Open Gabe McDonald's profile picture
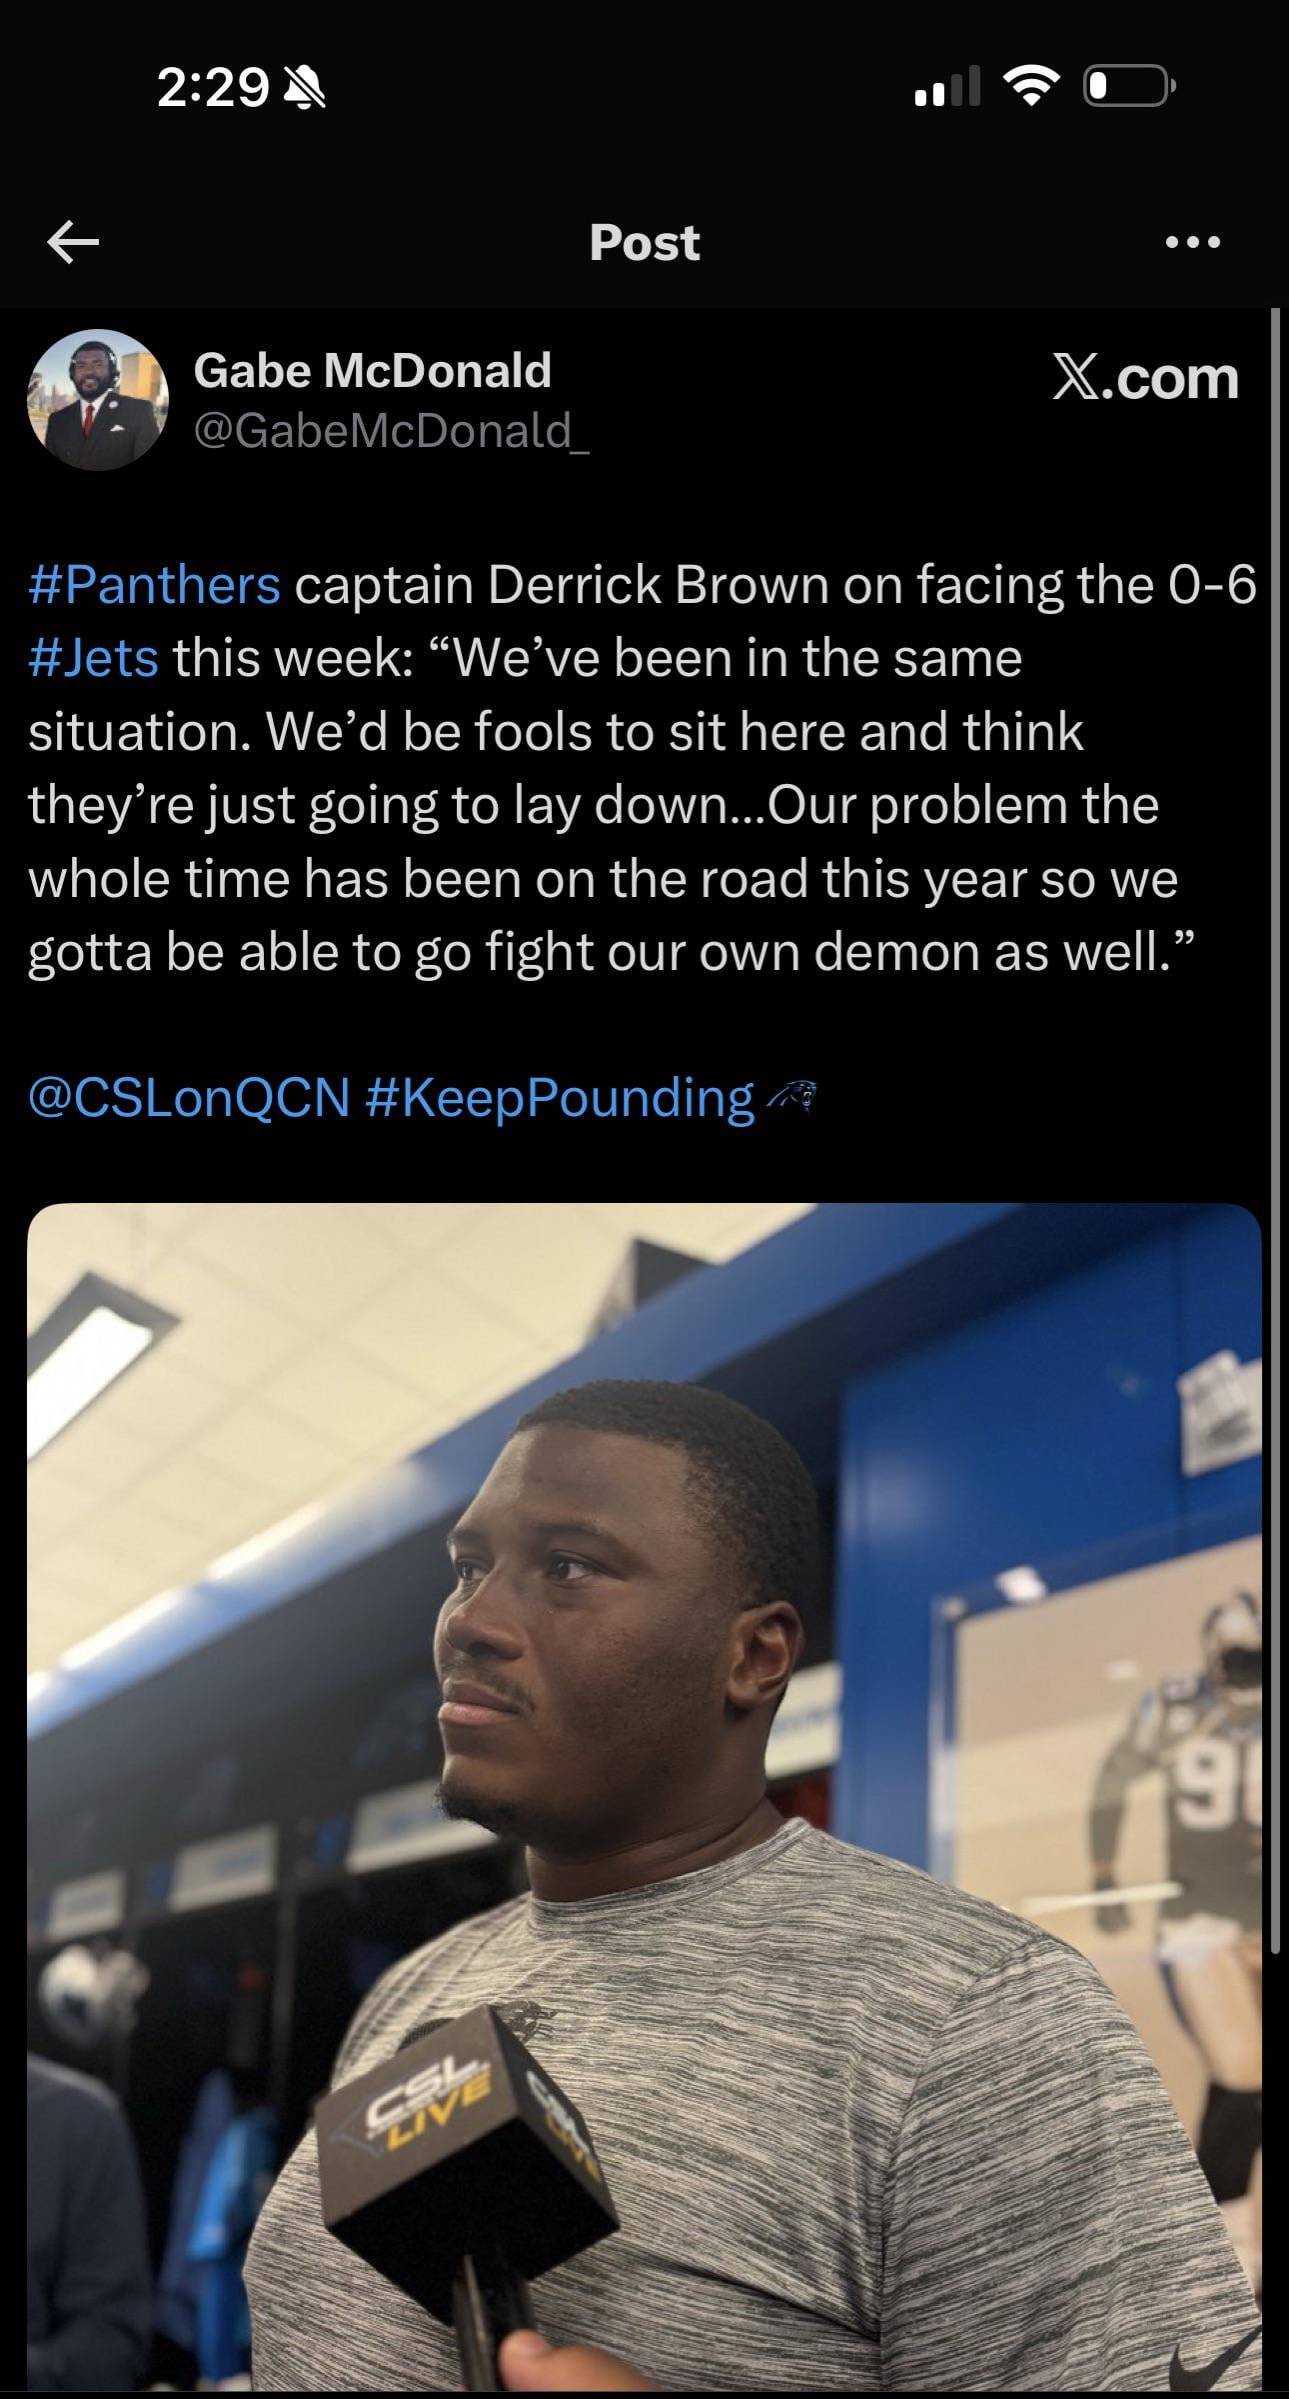Viewport: 1289px width, 2399px height. [x=97, y=400]
